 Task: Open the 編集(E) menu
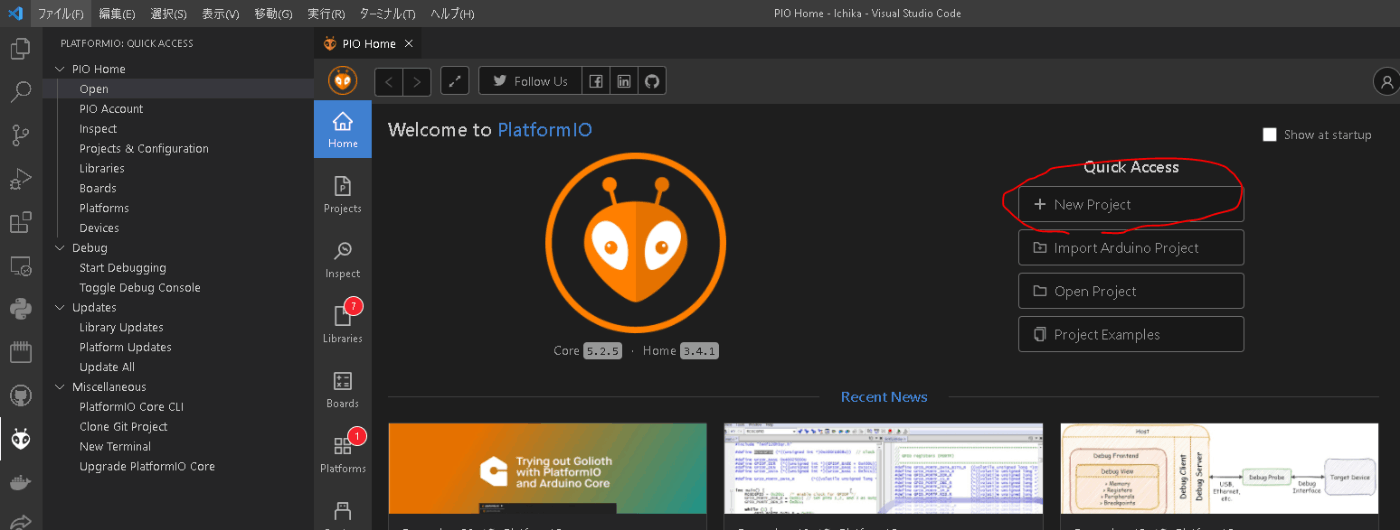point(117,14)
